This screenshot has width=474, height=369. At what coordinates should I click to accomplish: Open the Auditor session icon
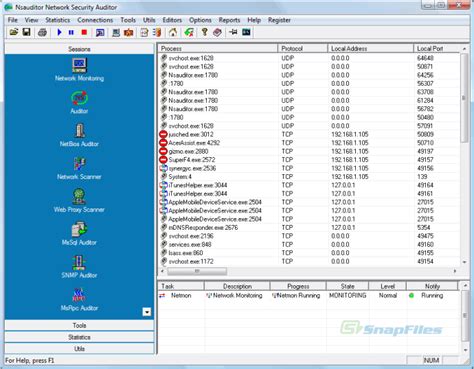point(79,103)
